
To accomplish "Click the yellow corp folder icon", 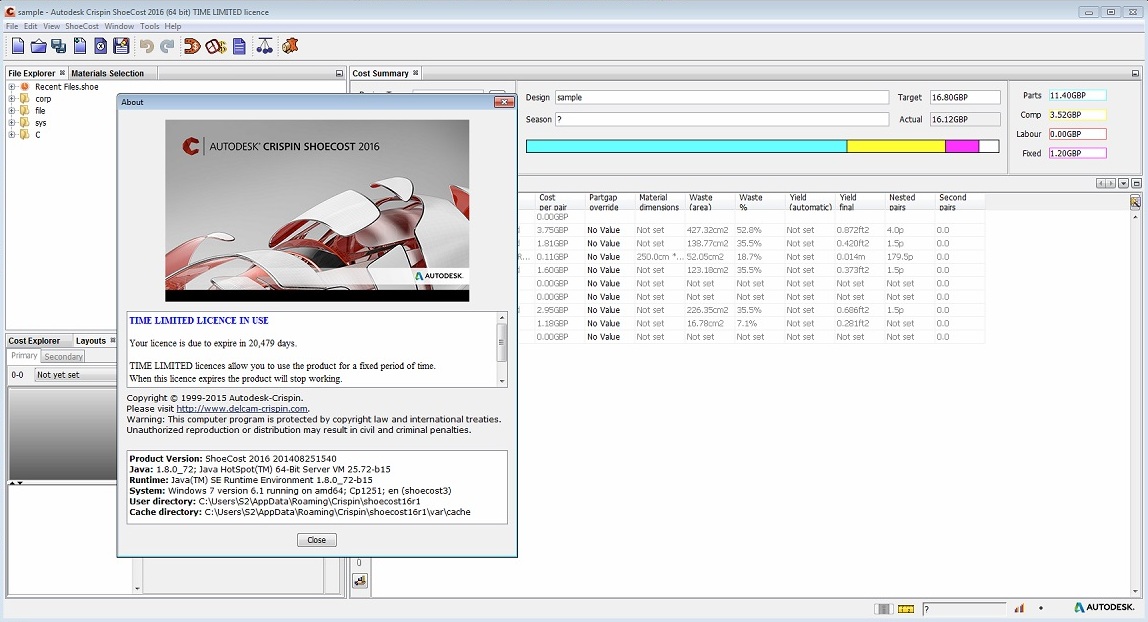I will pos(25,99).
